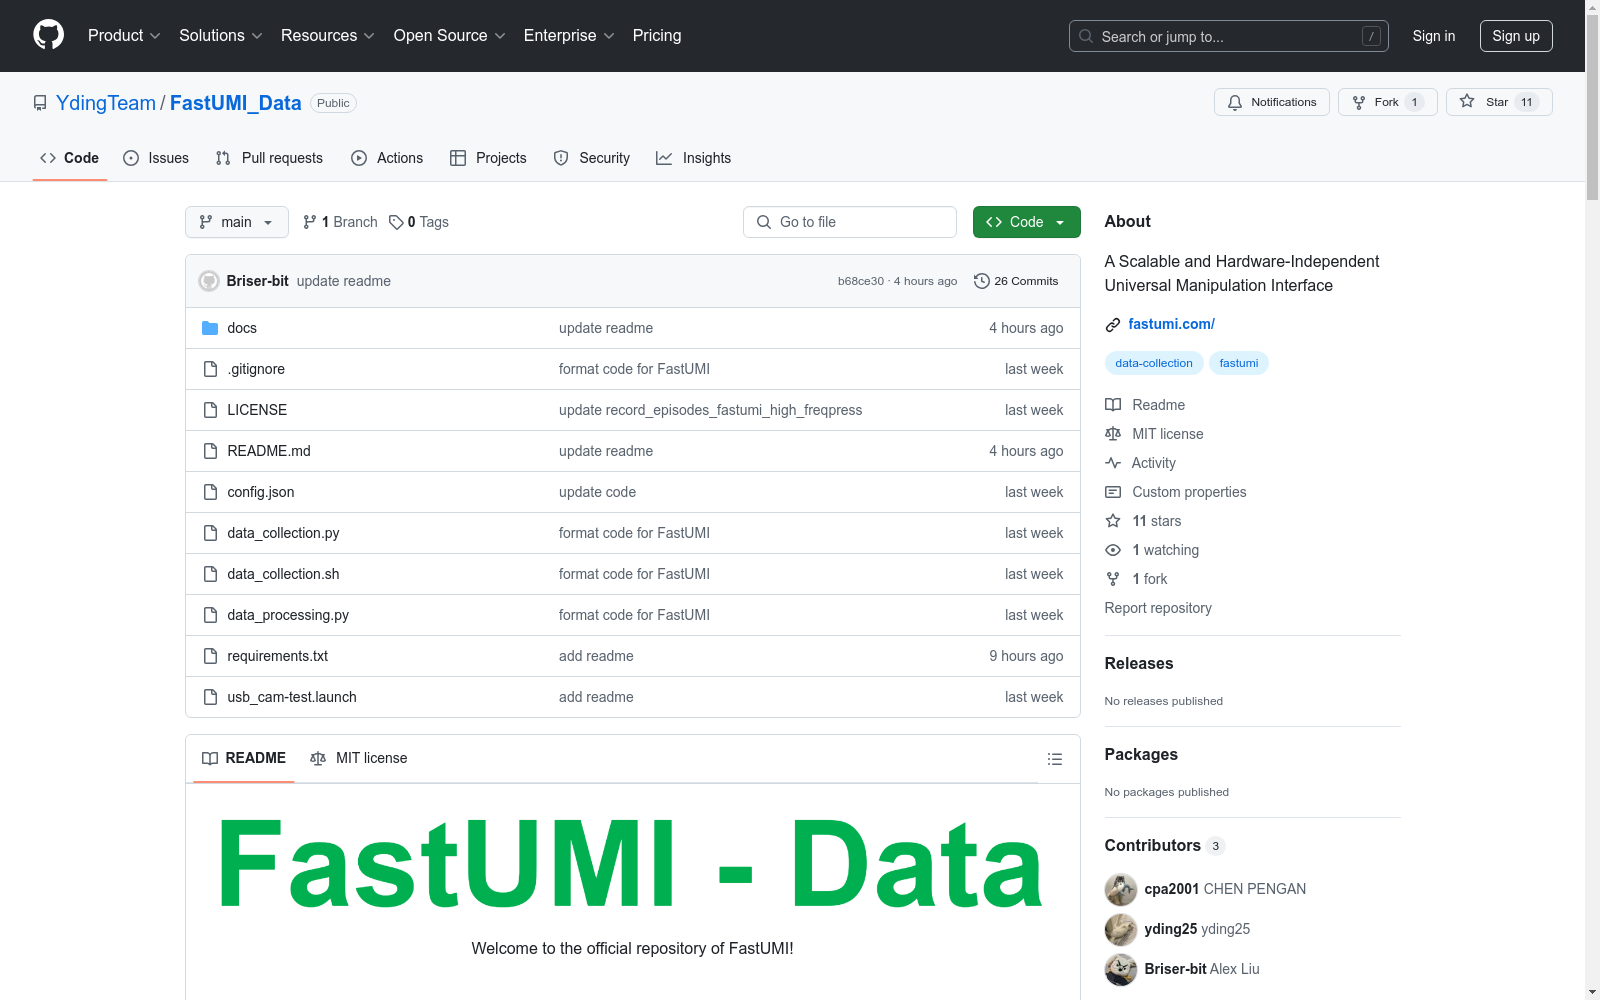Viewport: 1600px width, 1000px height.
Task: Open the main branch selector dropdown
Action: [x=237, y=222]
